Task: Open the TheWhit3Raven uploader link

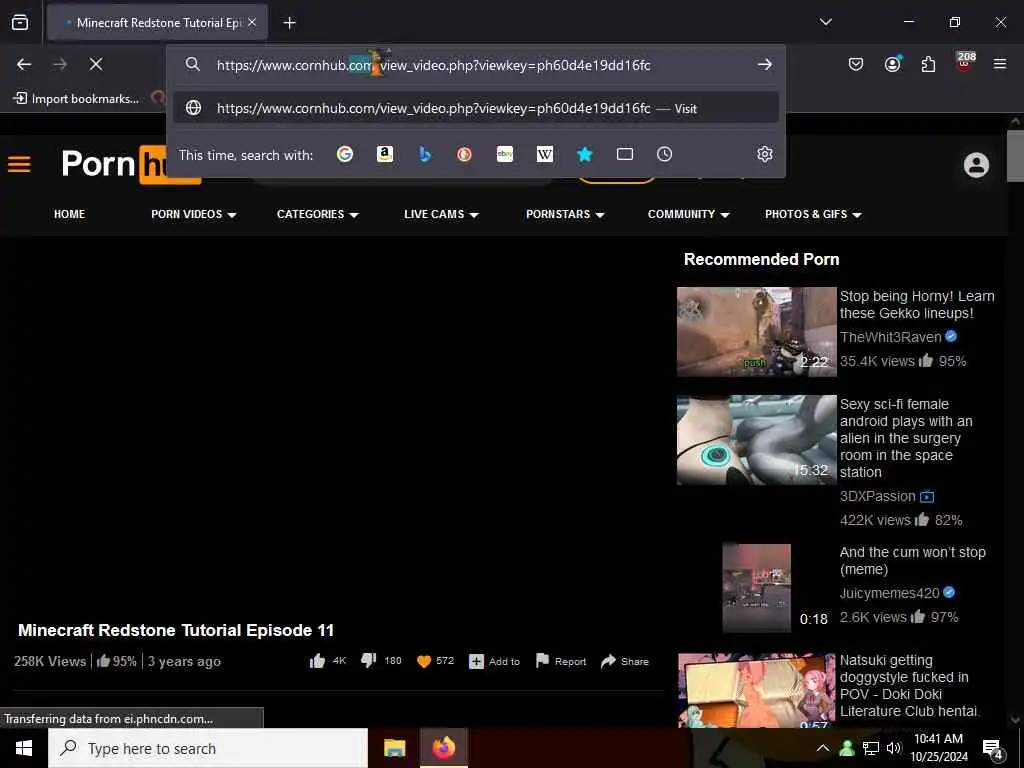Action: [x=891, y=337]
